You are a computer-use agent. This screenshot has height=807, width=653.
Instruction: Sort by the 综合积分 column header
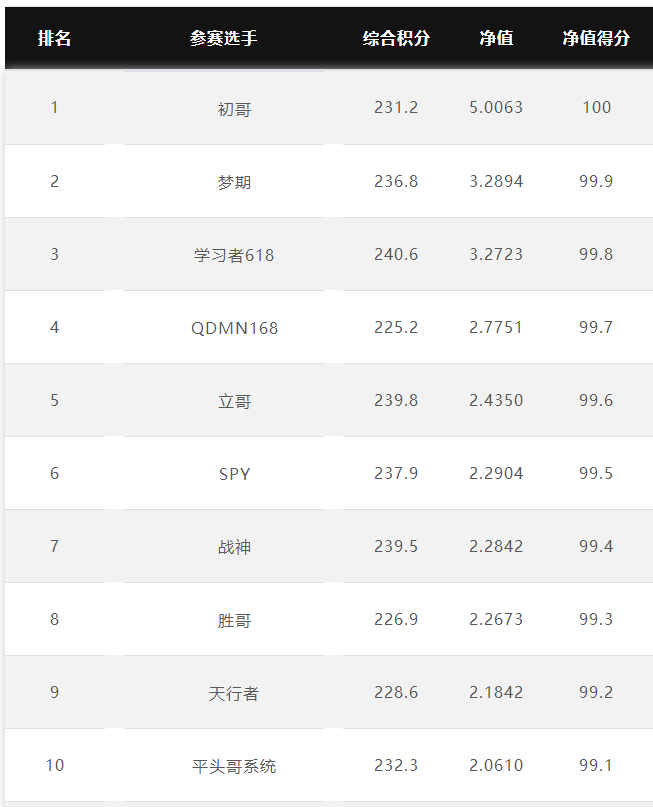coord(396,38)
